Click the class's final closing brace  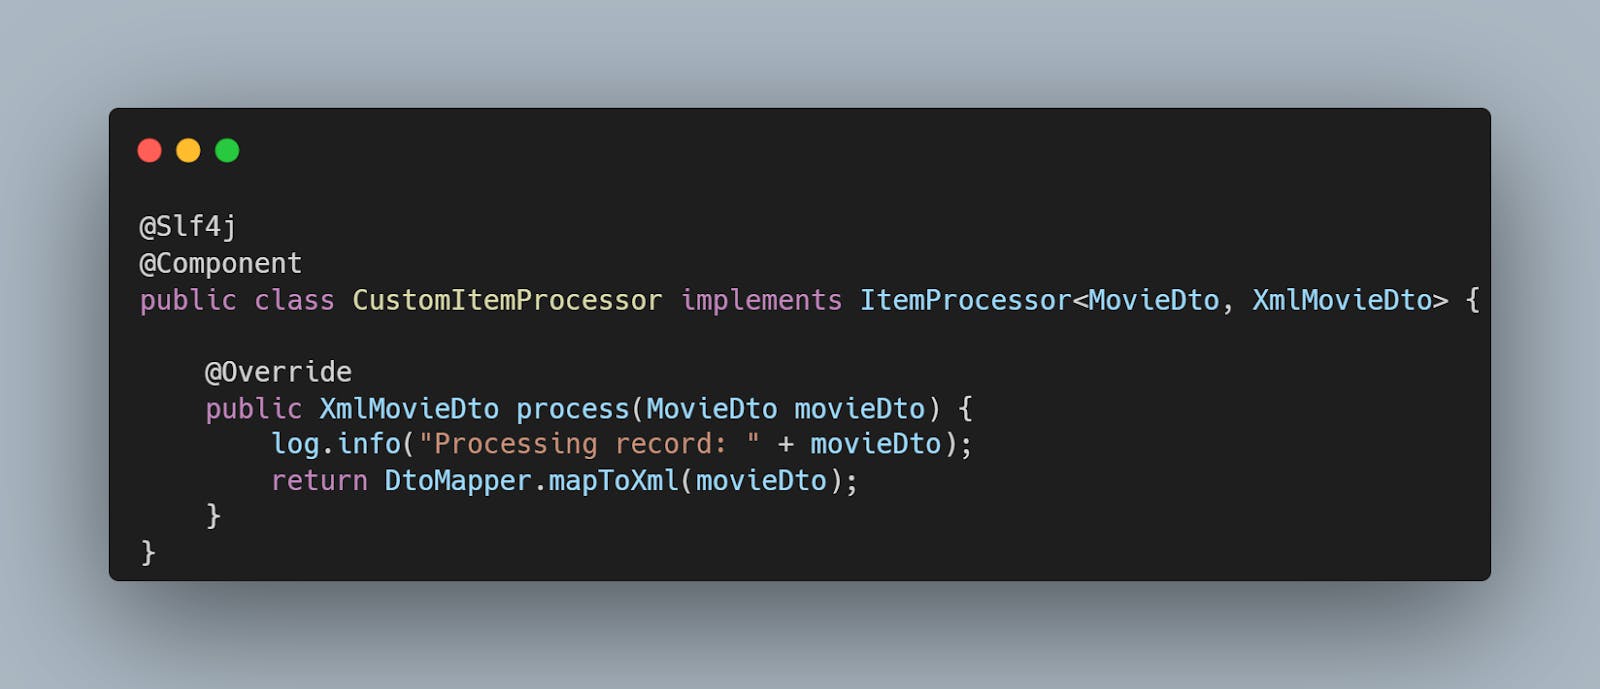pyautogui.click(x=148, y=552)
